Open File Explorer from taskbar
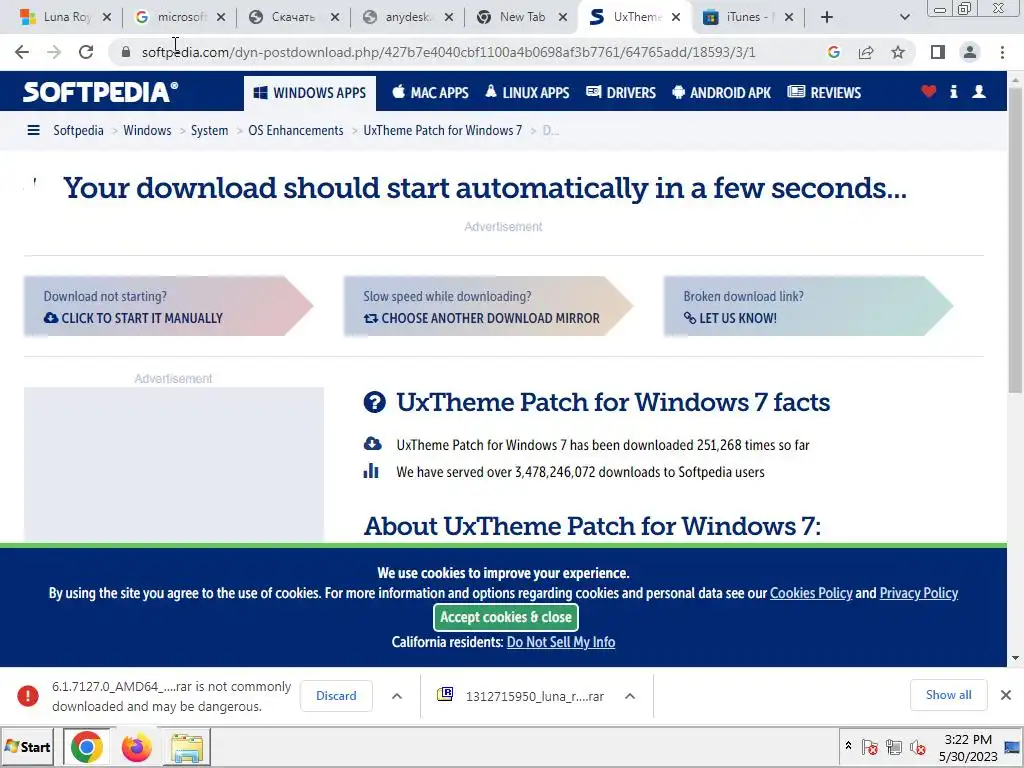 click(187, 747)
